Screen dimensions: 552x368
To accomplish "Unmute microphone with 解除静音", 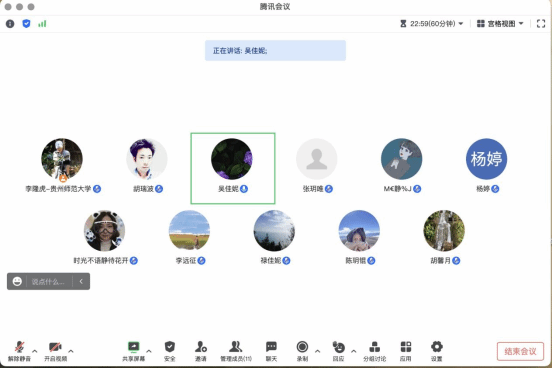I will click(19, 351).
